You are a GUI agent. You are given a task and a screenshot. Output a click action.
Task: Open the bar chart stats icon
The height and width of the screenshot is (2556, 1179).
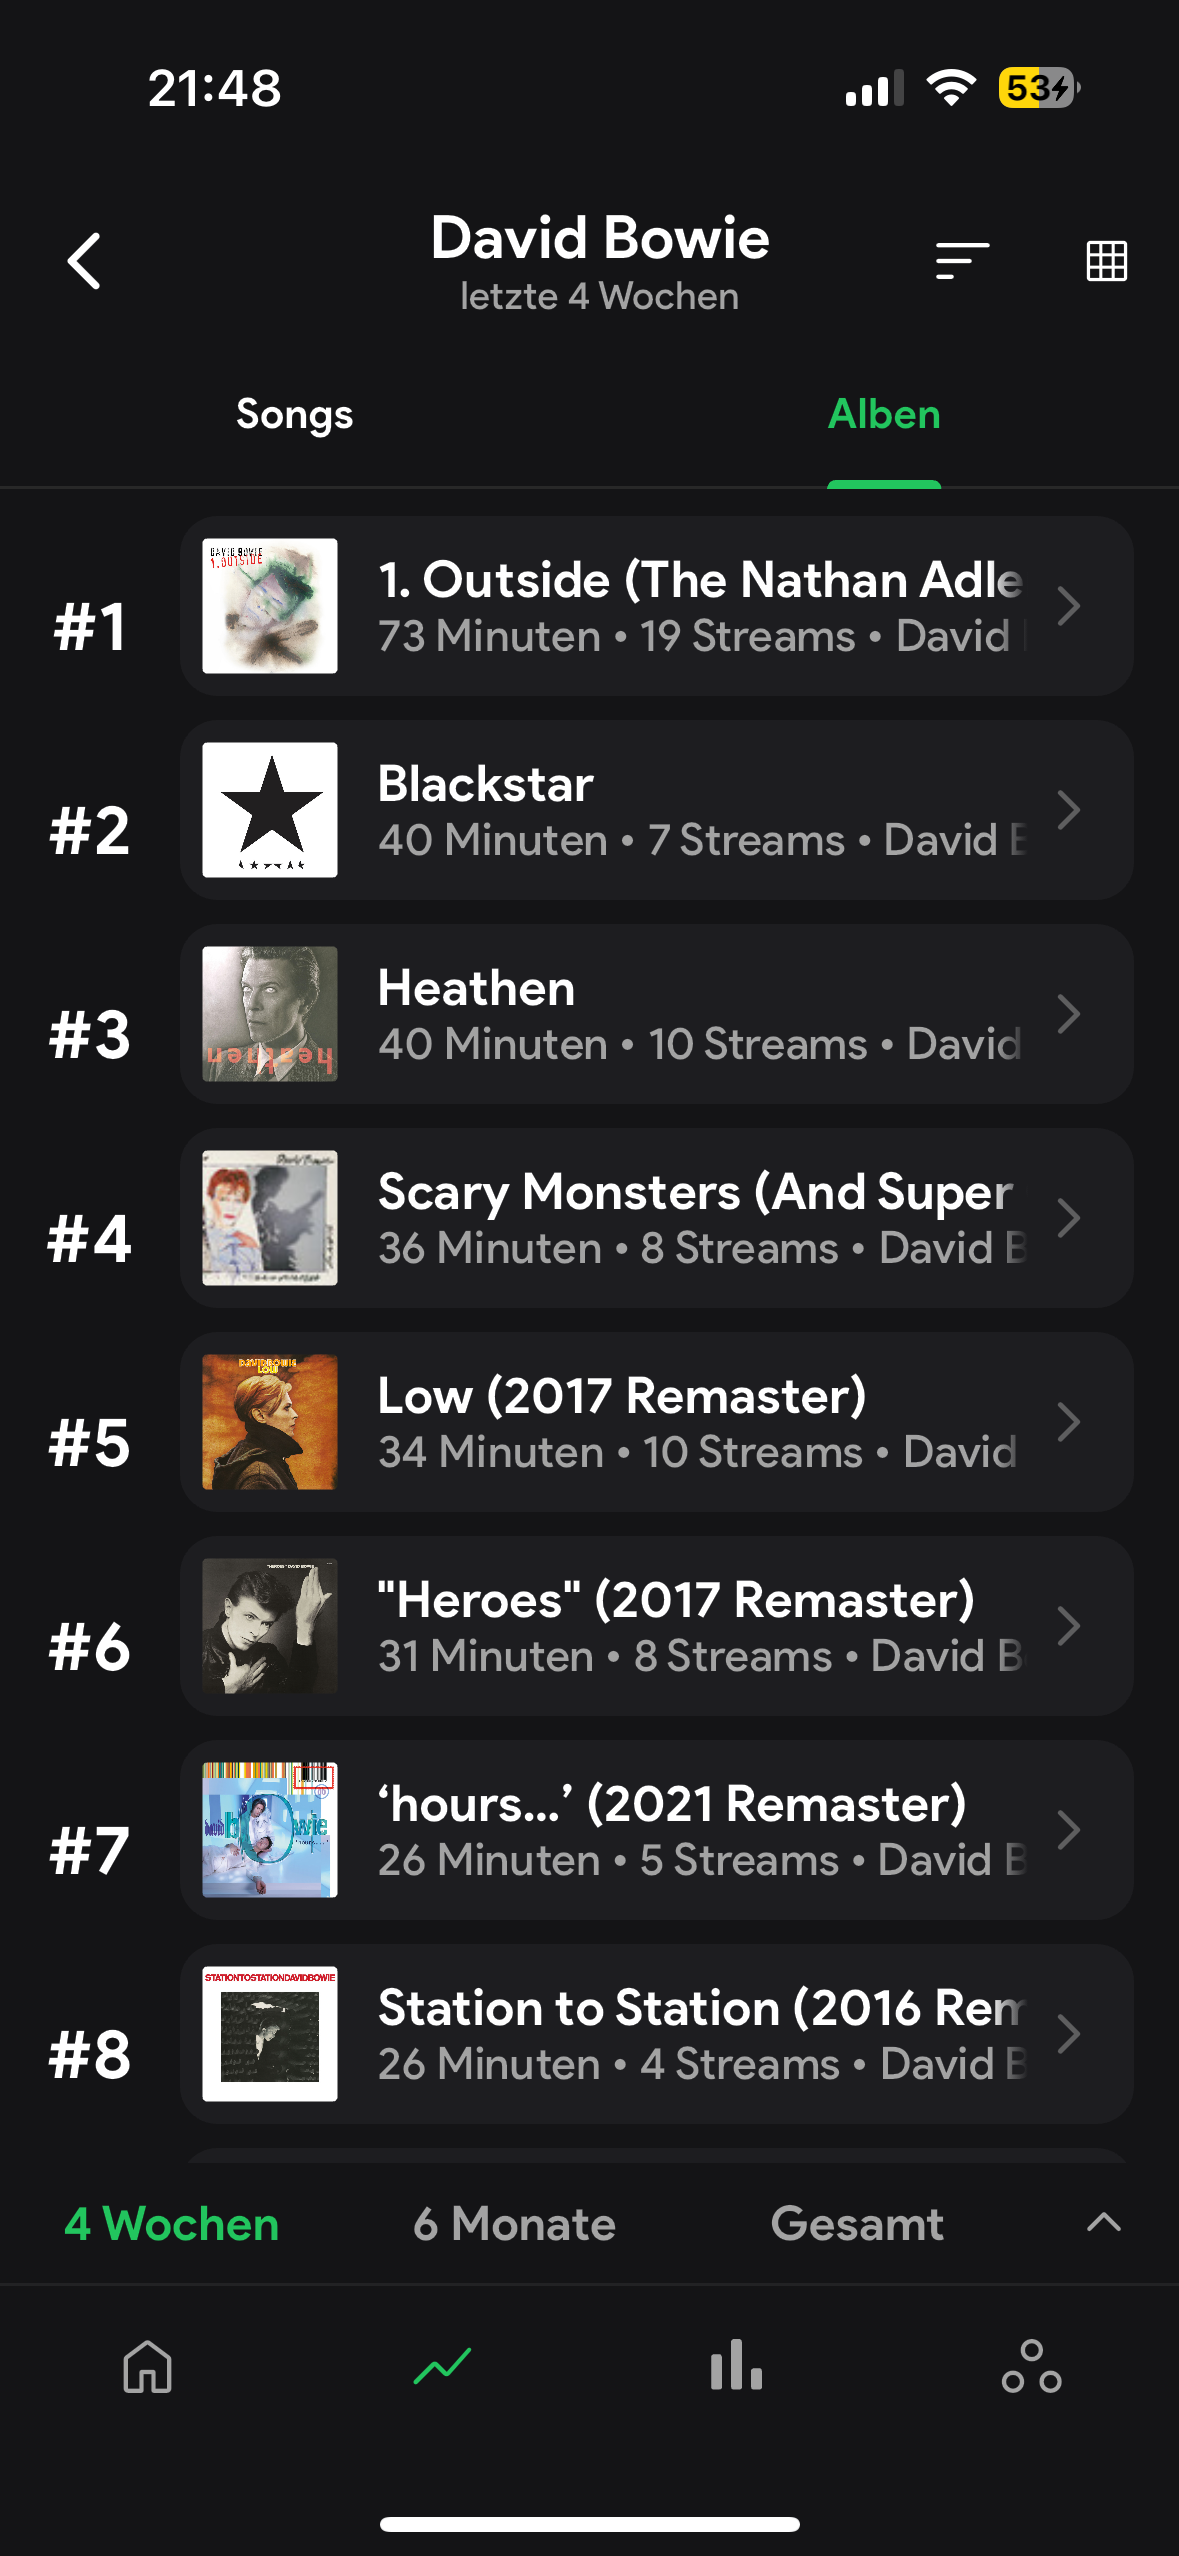point(736,2366)
